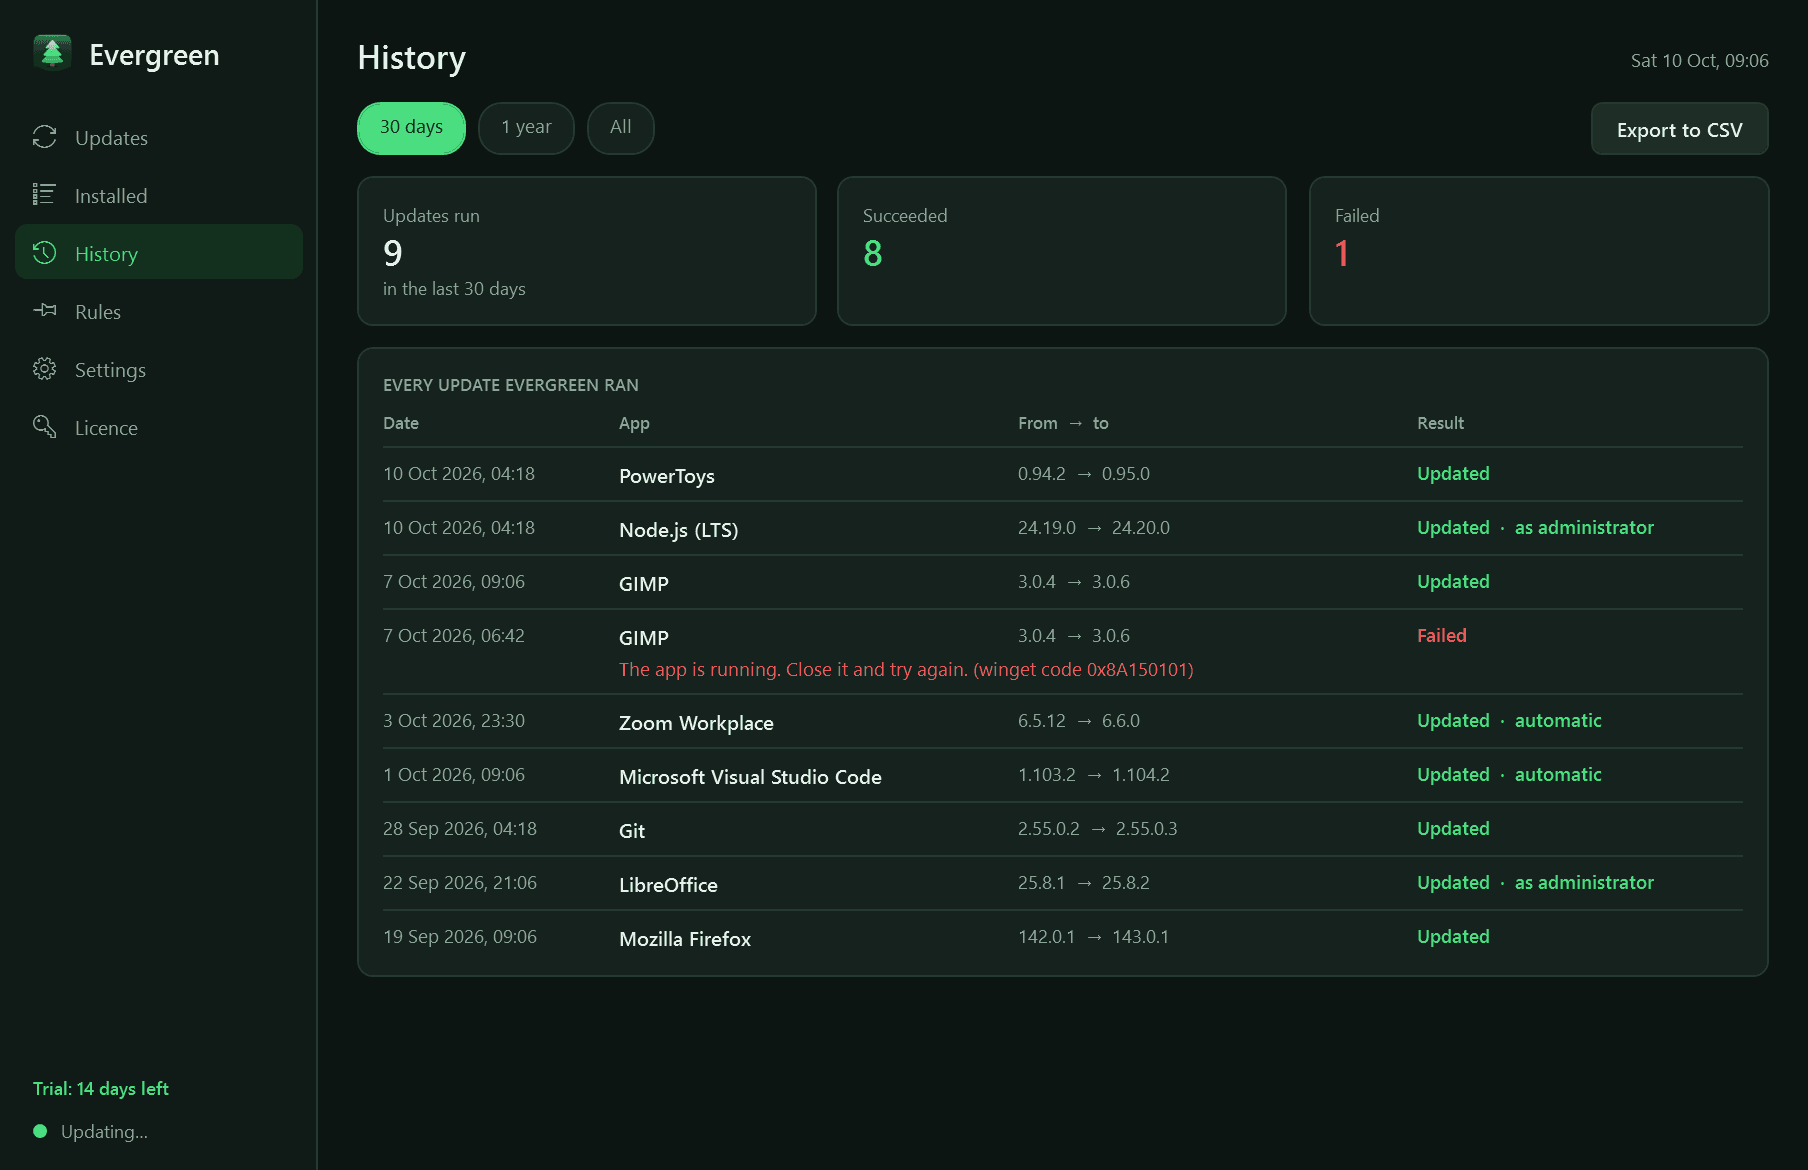
Task: Click the red Failed result label
Action: coord(1441,635)
